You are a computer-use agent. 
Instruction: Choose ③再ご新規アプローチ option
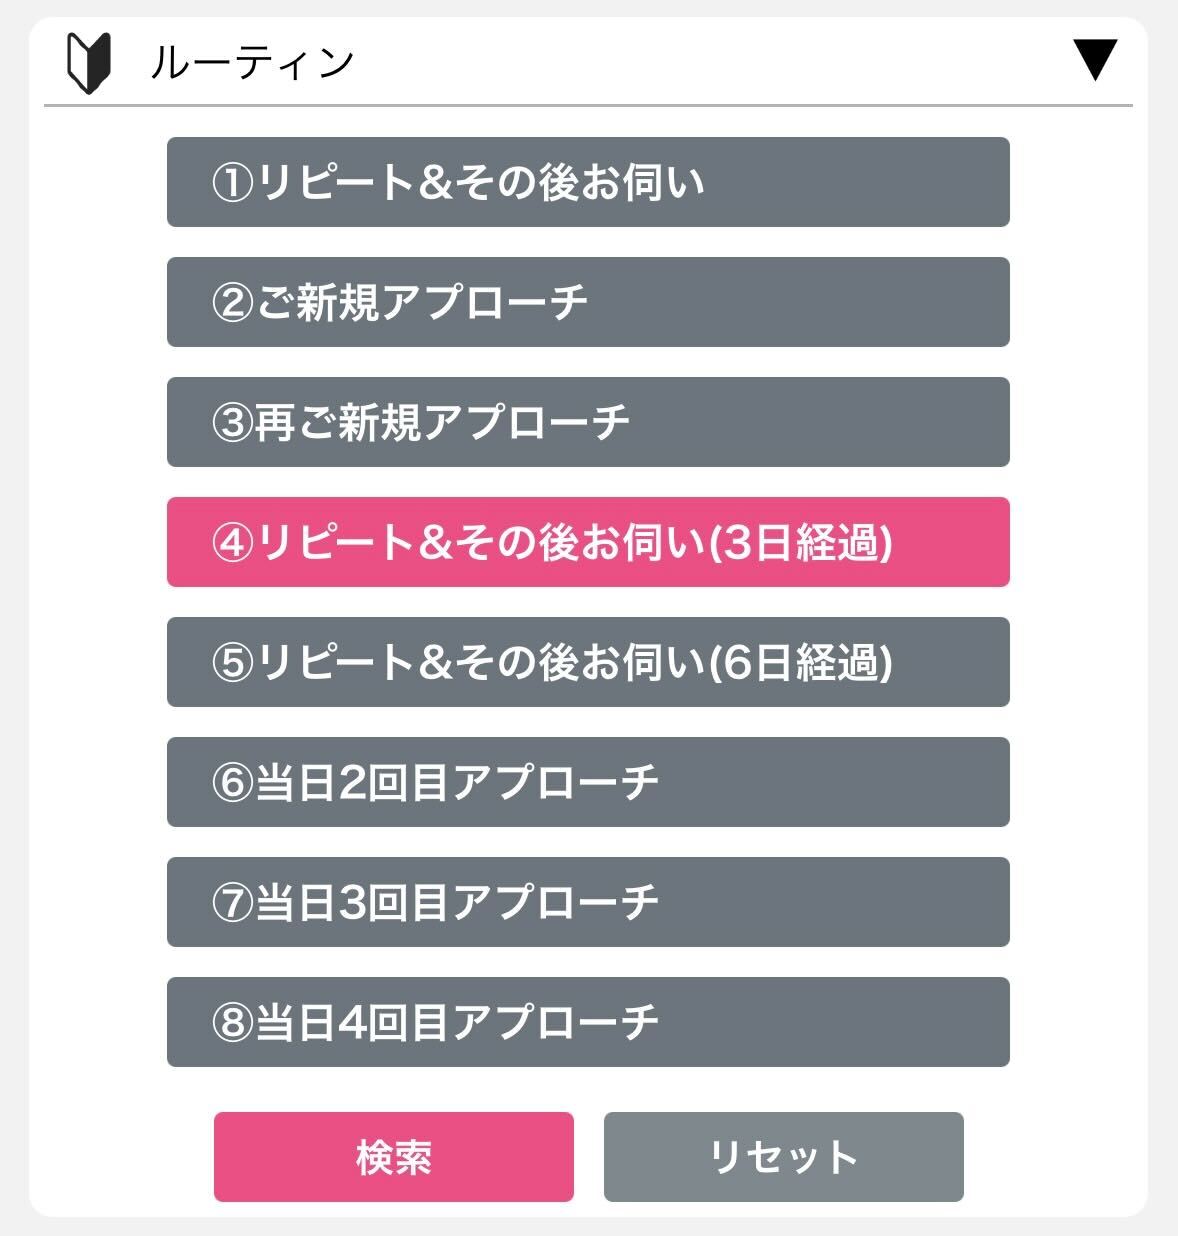tap(588, 422)
